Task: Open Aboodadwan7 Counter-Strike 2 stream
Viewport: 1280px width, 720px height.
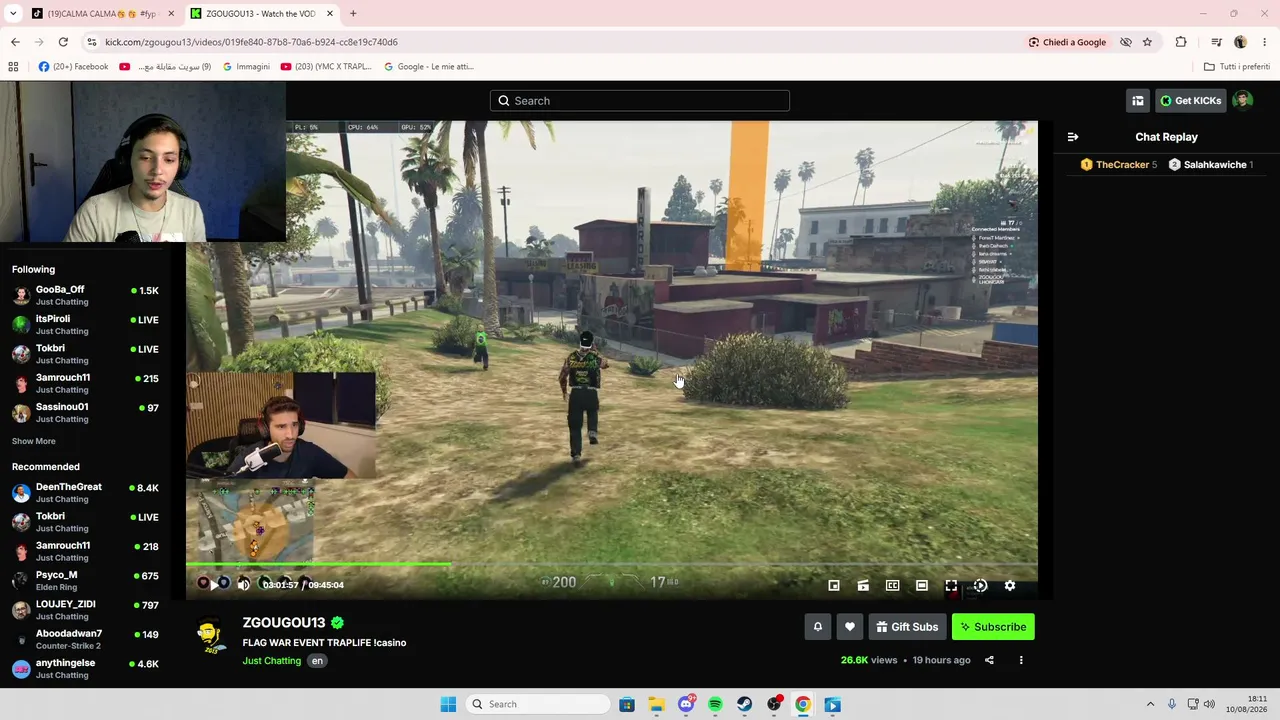Action: tap(85, 639)
